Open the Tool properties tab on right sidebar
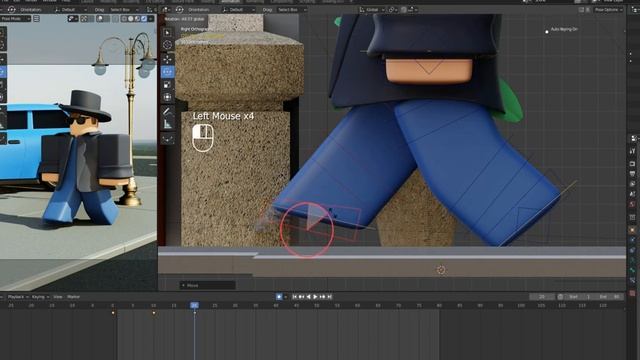640x360 pixels. (633, 151)
